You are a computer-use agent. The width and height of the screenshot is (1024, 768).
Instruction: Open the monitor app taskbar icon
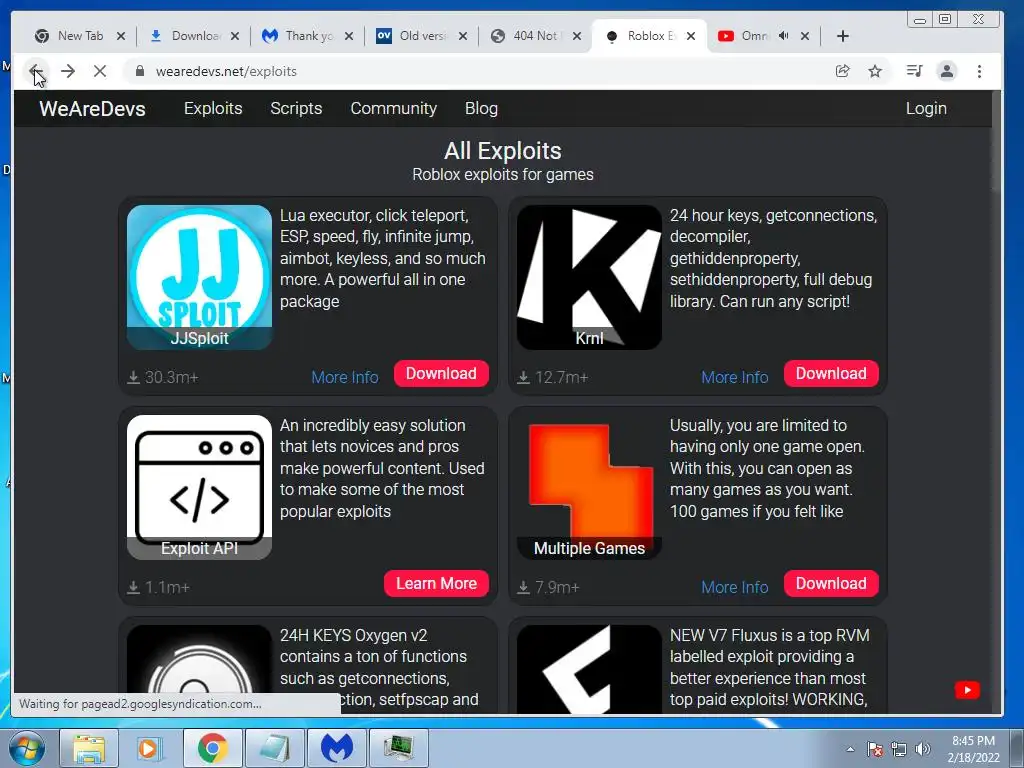pos(398,748)
